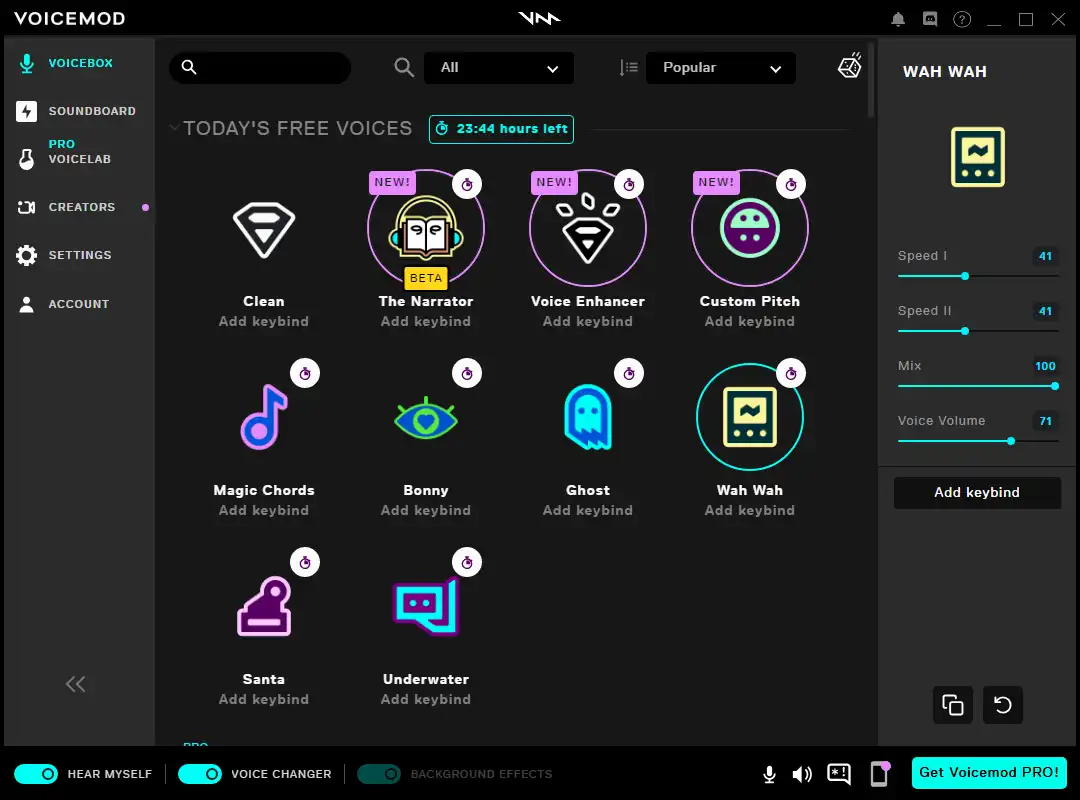The width and height of the screenshot is (1080, 800).
Task: Reset Wah Wah settings to default
Action: (1002, 705)
